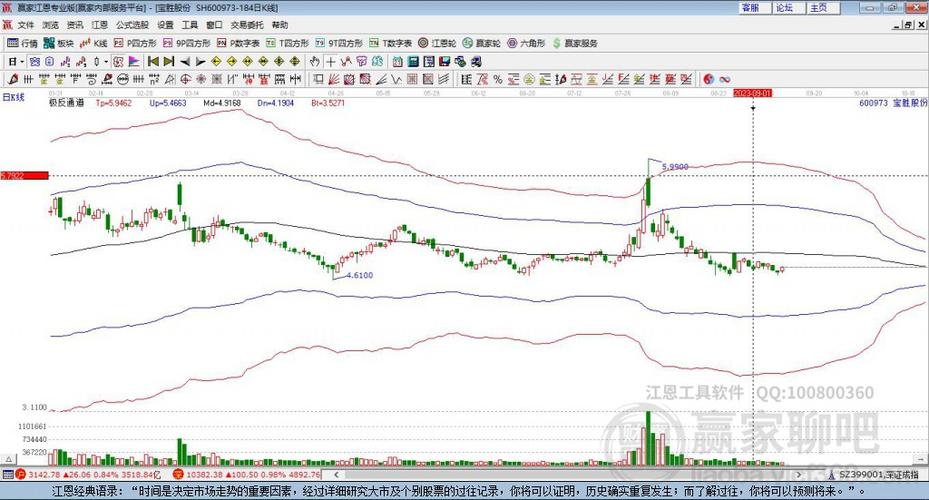Open the T数字表 tool
This screenshot has width=929, height=500.
tap(390, 43)
